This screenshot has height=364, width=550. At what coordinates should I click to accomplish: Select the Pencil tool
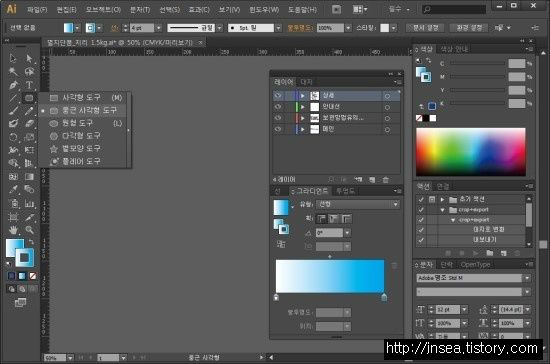click(29, 111)
